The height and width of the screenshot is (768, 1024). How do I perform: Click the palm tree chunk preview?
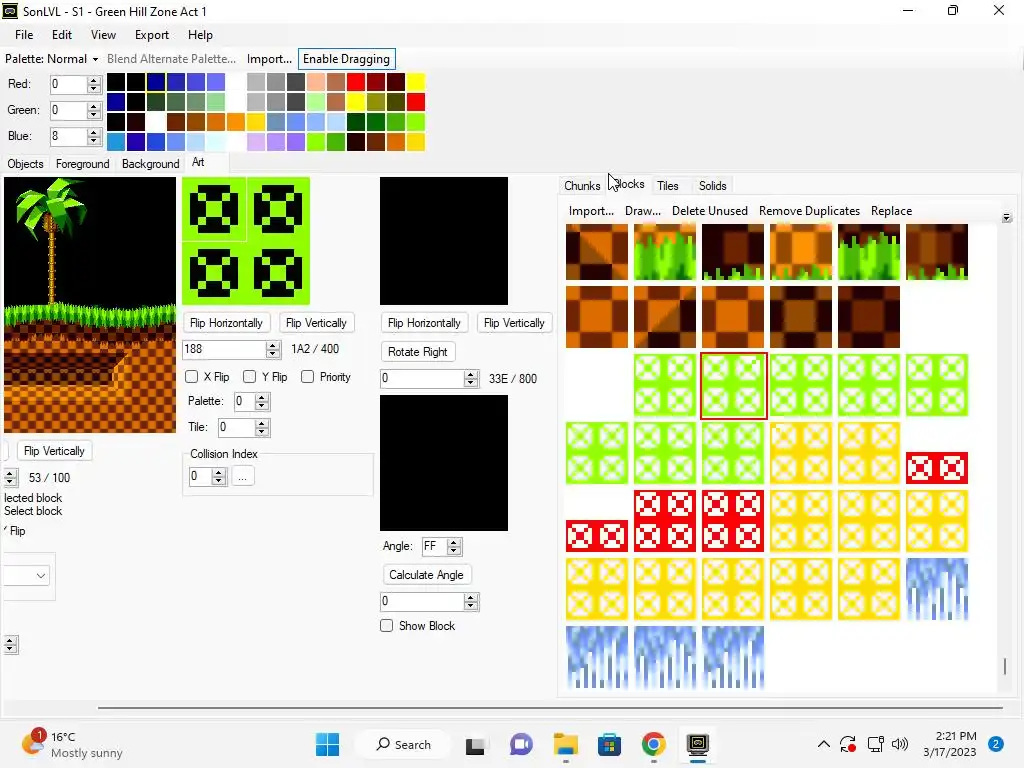pos(90,304)
